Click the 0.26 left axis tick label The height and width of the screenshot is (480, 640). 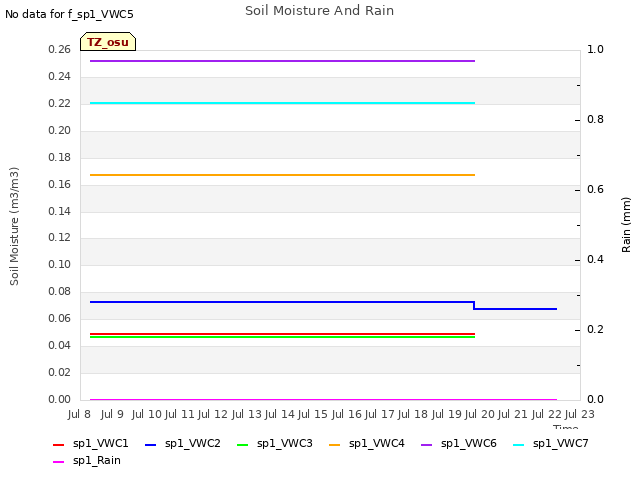60,49
